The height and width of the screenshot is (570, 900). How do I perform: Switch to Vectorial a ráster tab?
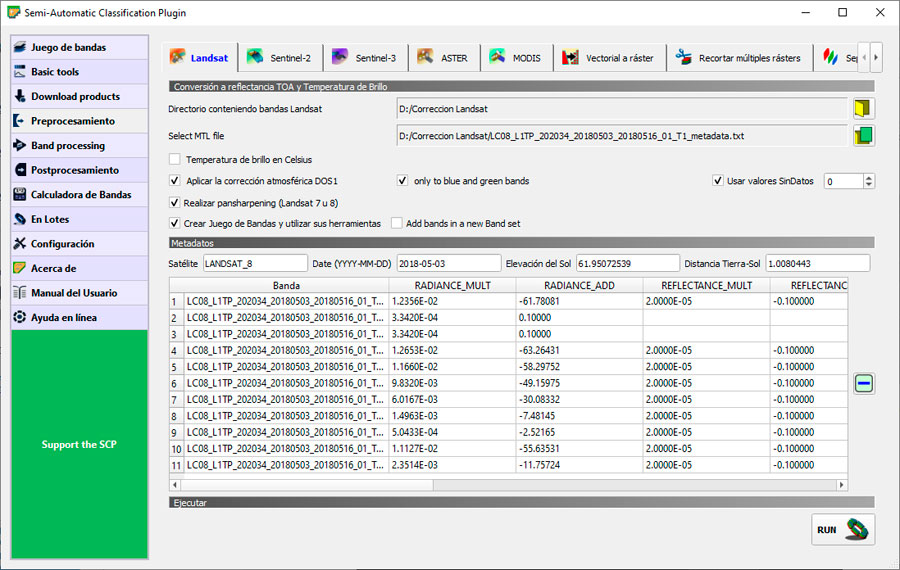[x=609, y=58]
